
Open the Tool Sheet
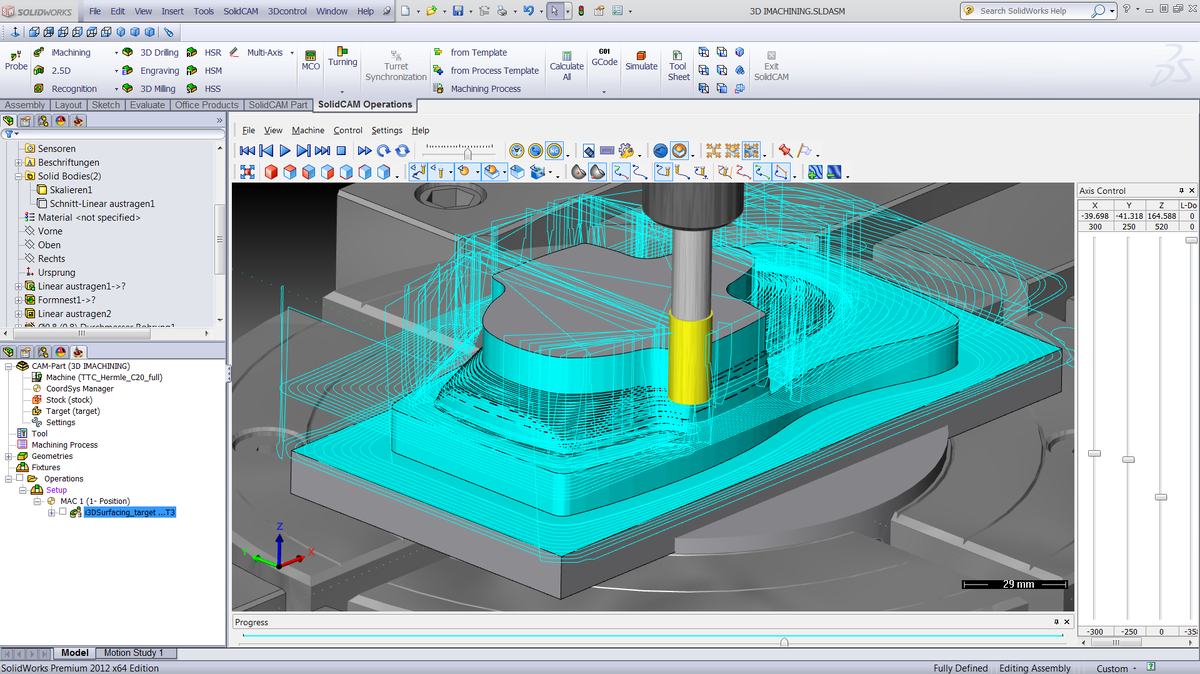(678, 66)
